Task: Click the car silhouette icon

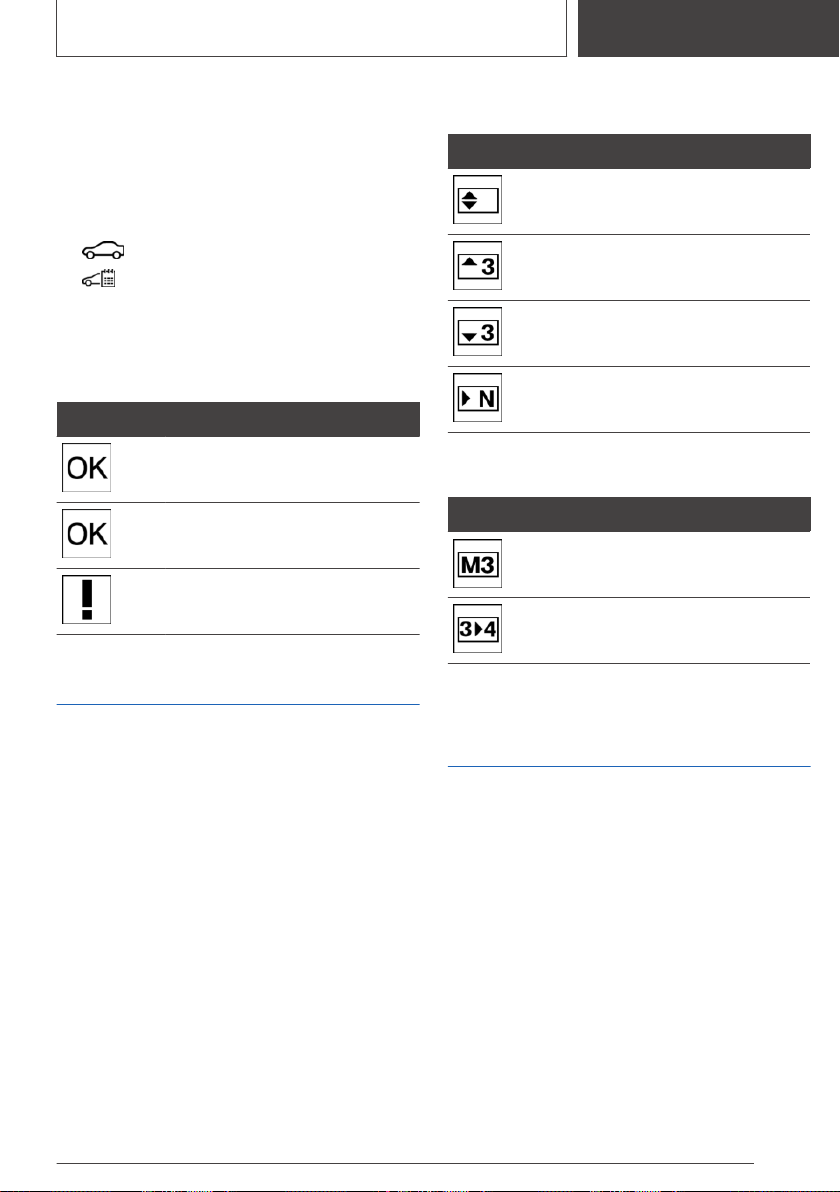Action: [x=103, y=250]
